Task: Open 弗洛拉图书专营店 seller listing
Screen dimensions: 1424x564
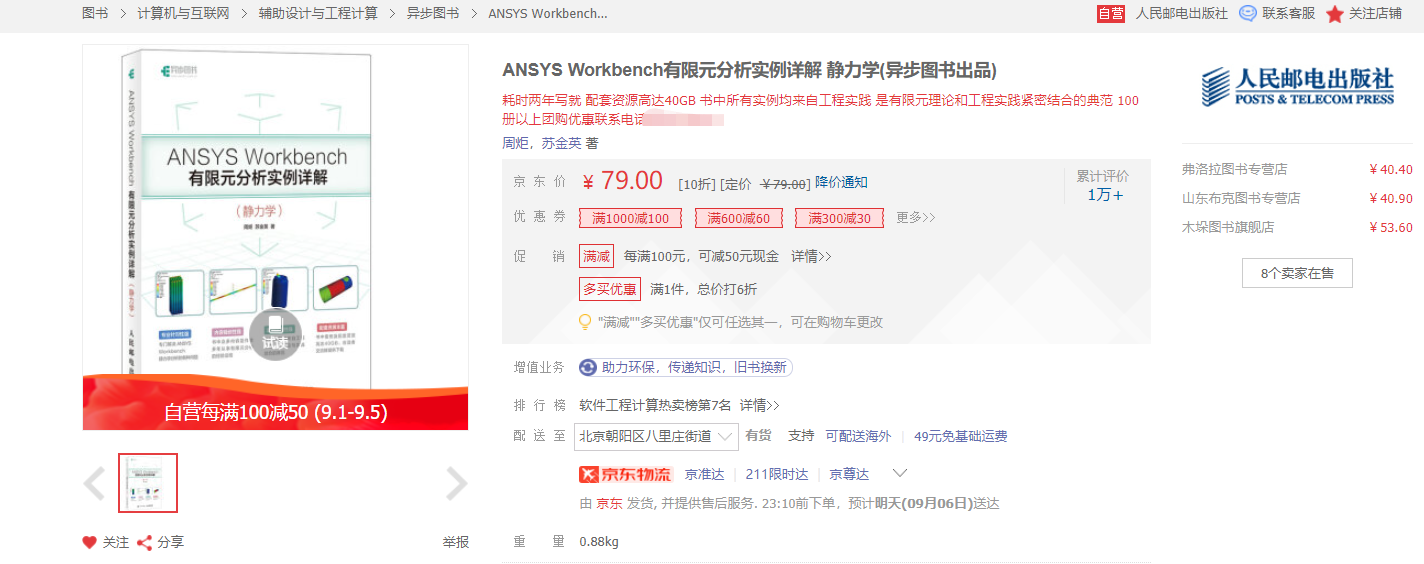Action: [1234, 169]
